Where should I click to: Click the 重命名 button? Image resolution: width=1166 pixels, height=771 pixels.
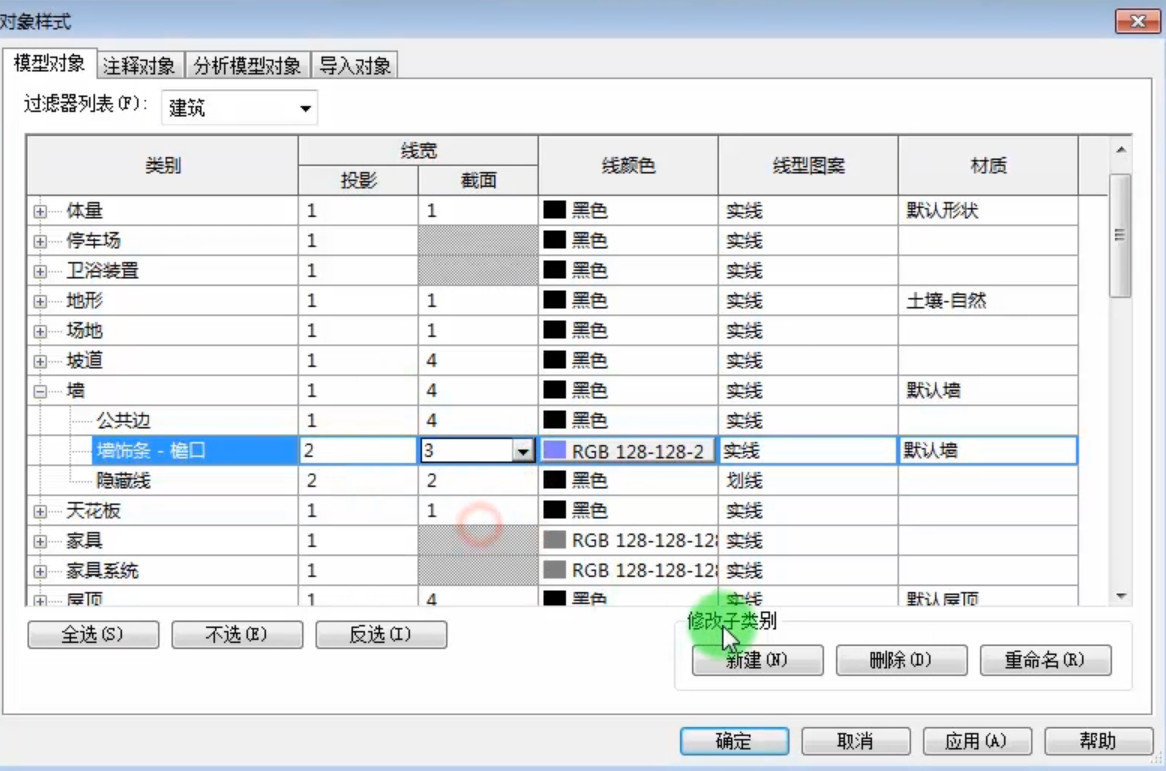coord(1046,660)
